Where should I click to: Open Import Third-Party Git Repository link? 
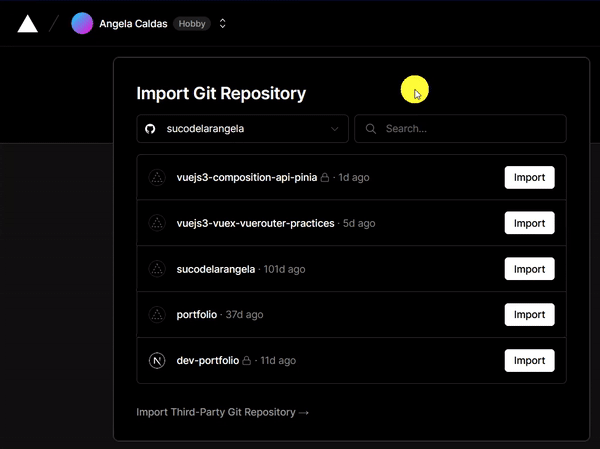[x=223, y=412]
